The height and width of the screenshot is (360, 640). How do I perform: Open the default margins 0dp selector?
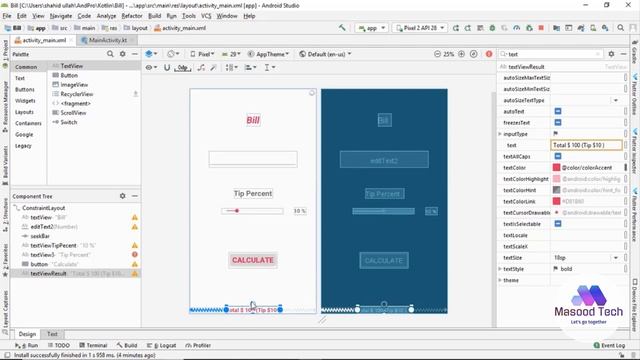click(182, 68)
